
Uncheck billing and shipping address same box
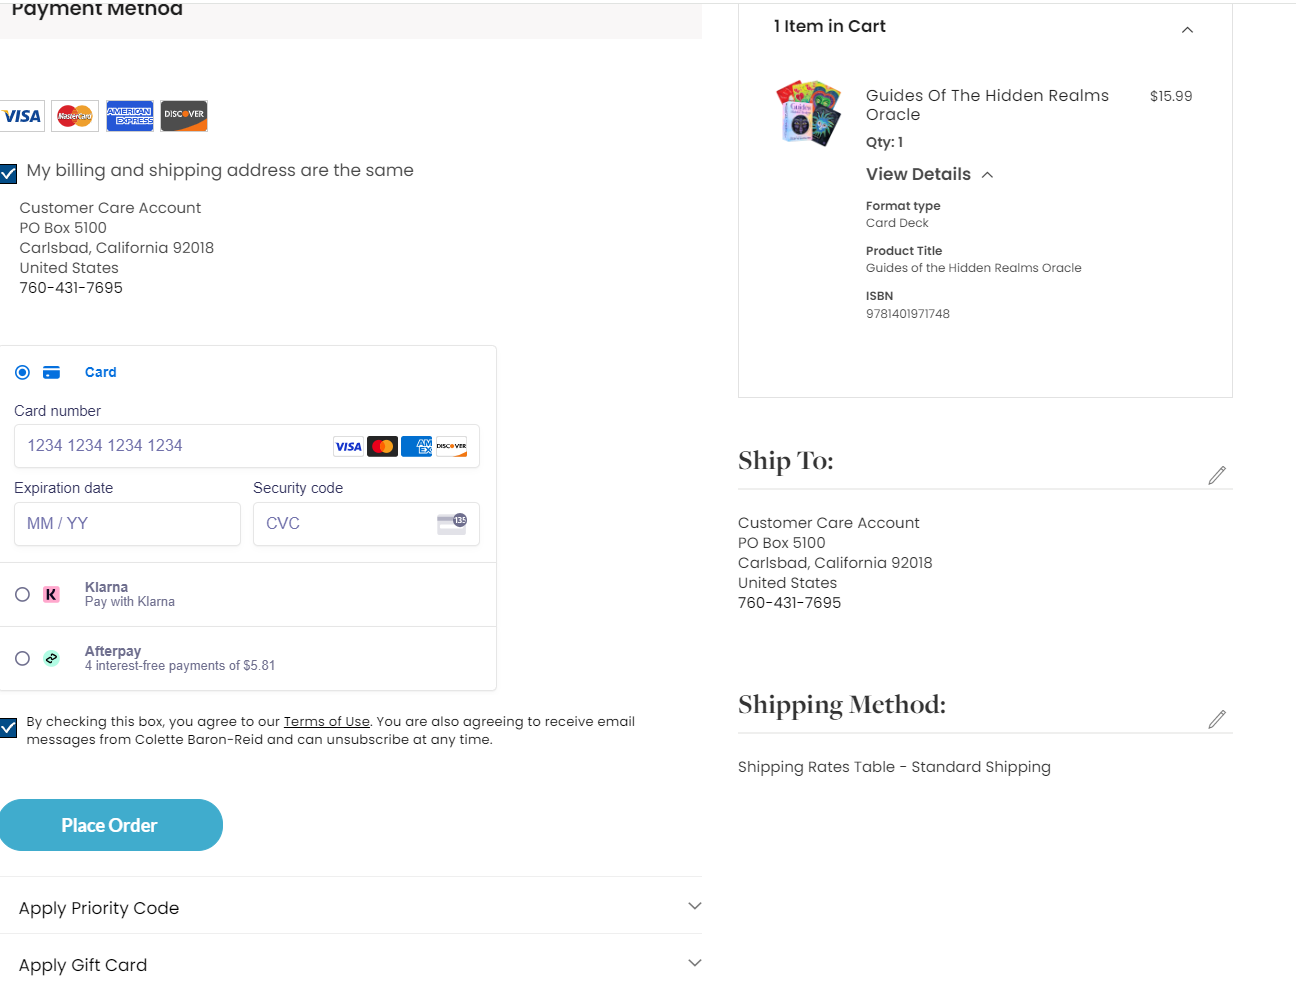(x=8, y=173)
